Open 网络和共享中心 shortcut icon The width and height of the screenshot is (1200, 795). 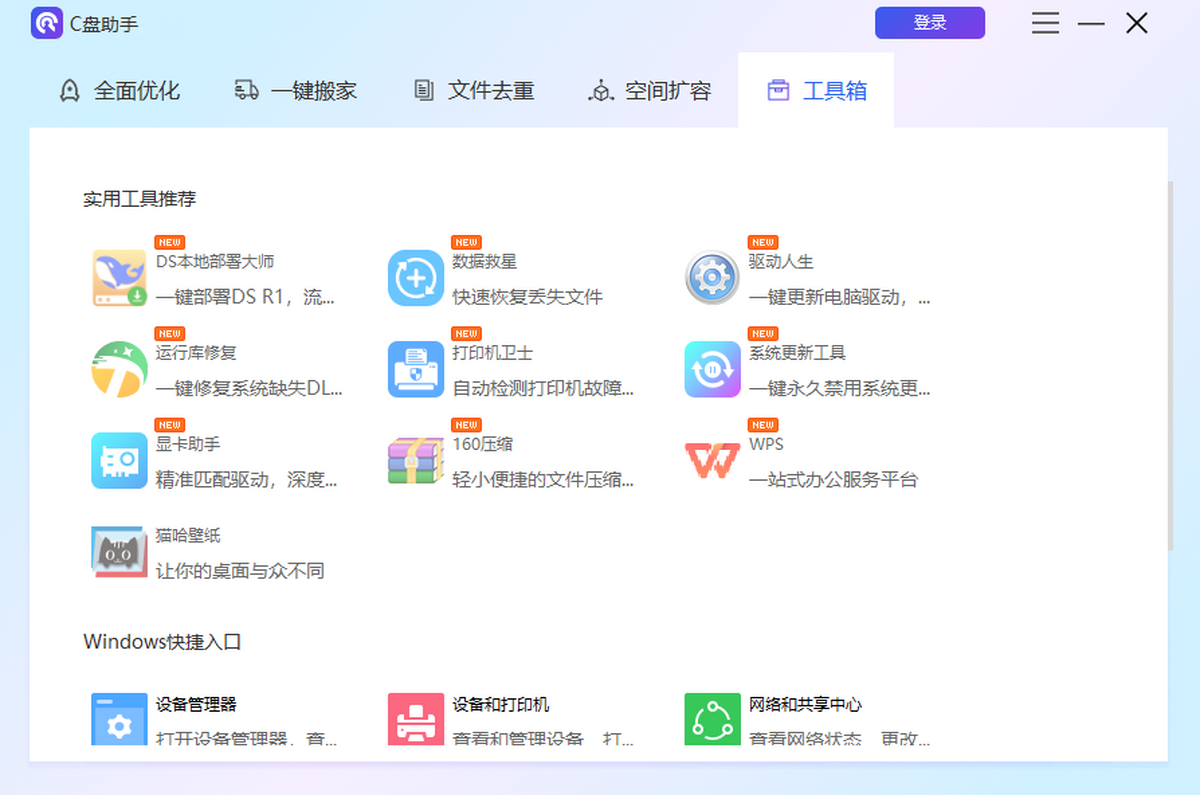(711, 718)
